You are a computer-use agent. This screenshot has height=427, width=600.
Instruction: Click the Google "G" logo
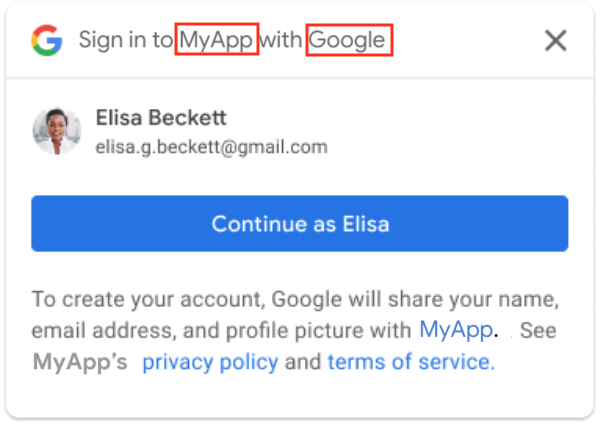coord(46,41)
